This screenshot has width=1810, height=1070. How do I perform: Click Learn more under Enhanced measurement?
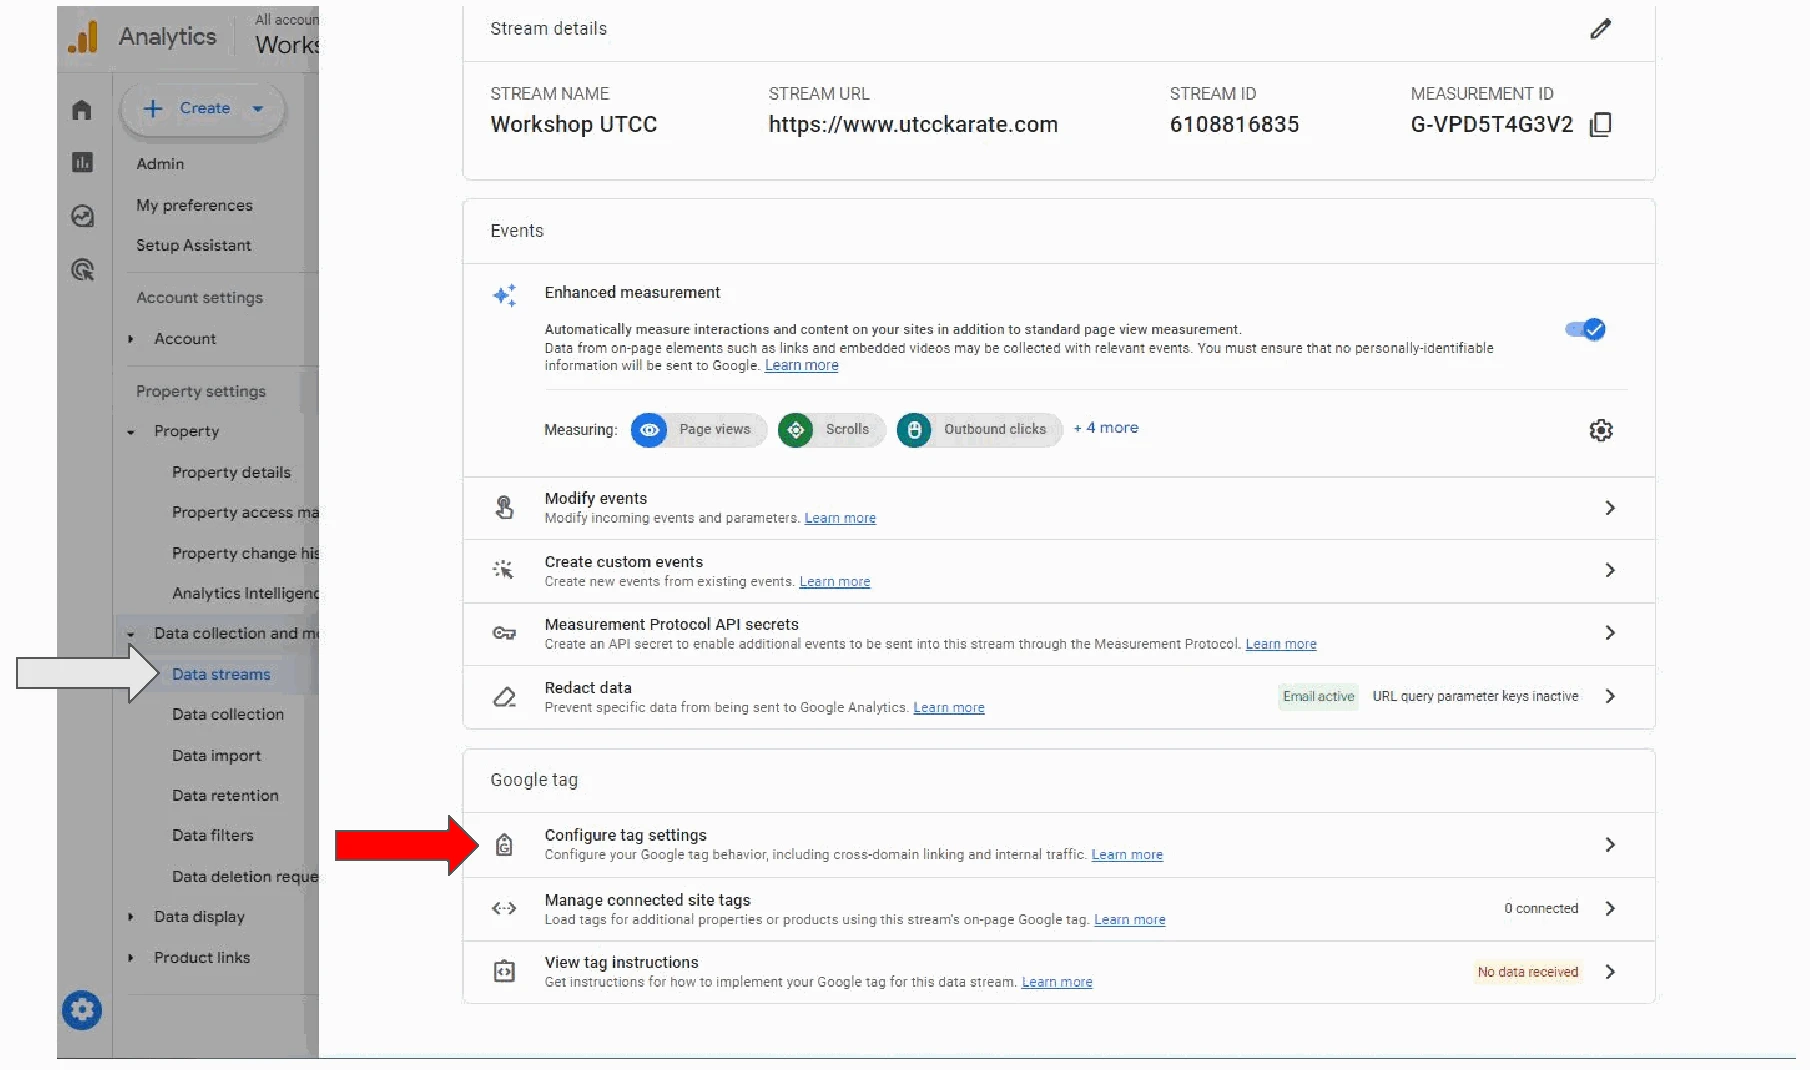[802, 366]
